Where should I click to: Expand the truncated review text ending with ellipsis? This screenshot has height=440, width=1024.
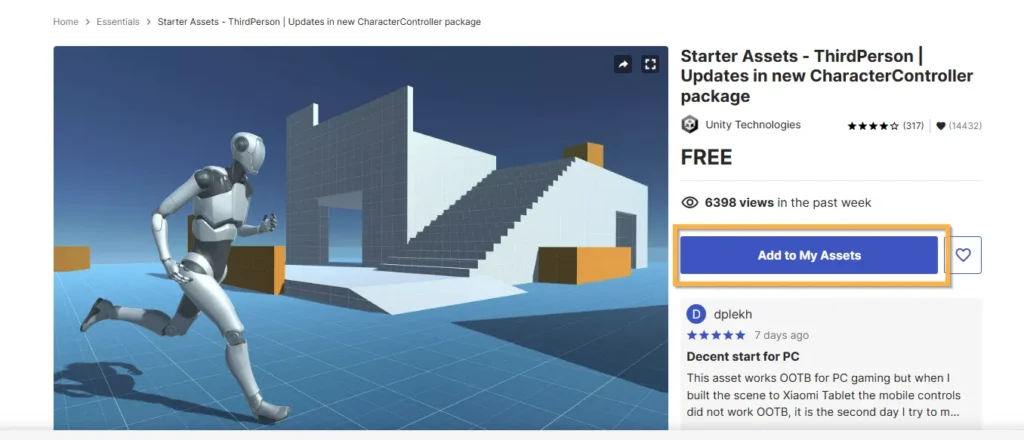click(824, 396)
